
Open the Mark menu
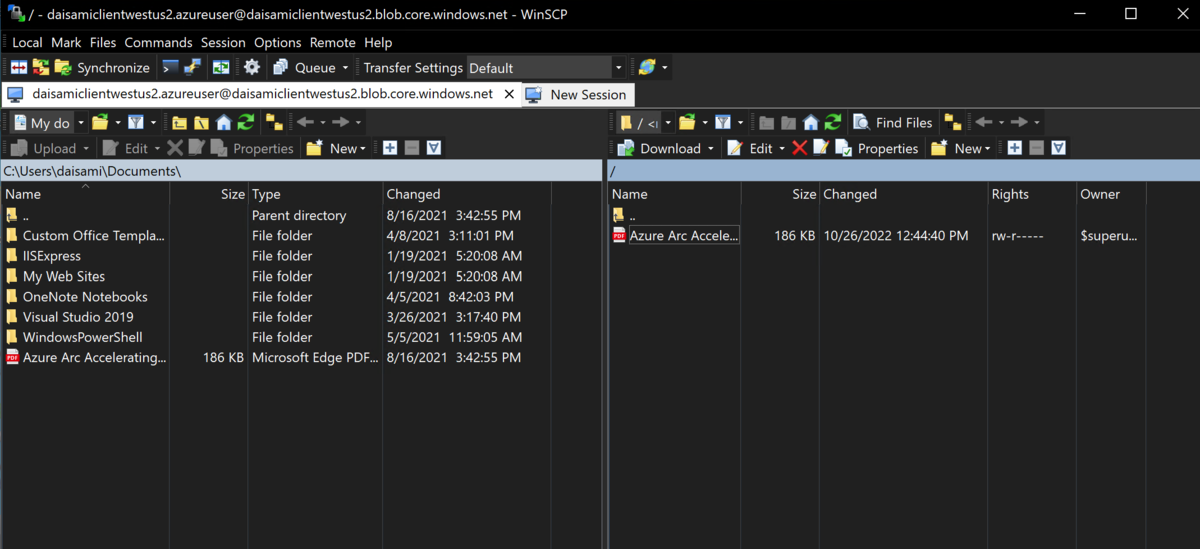click(x=66, y=43)
